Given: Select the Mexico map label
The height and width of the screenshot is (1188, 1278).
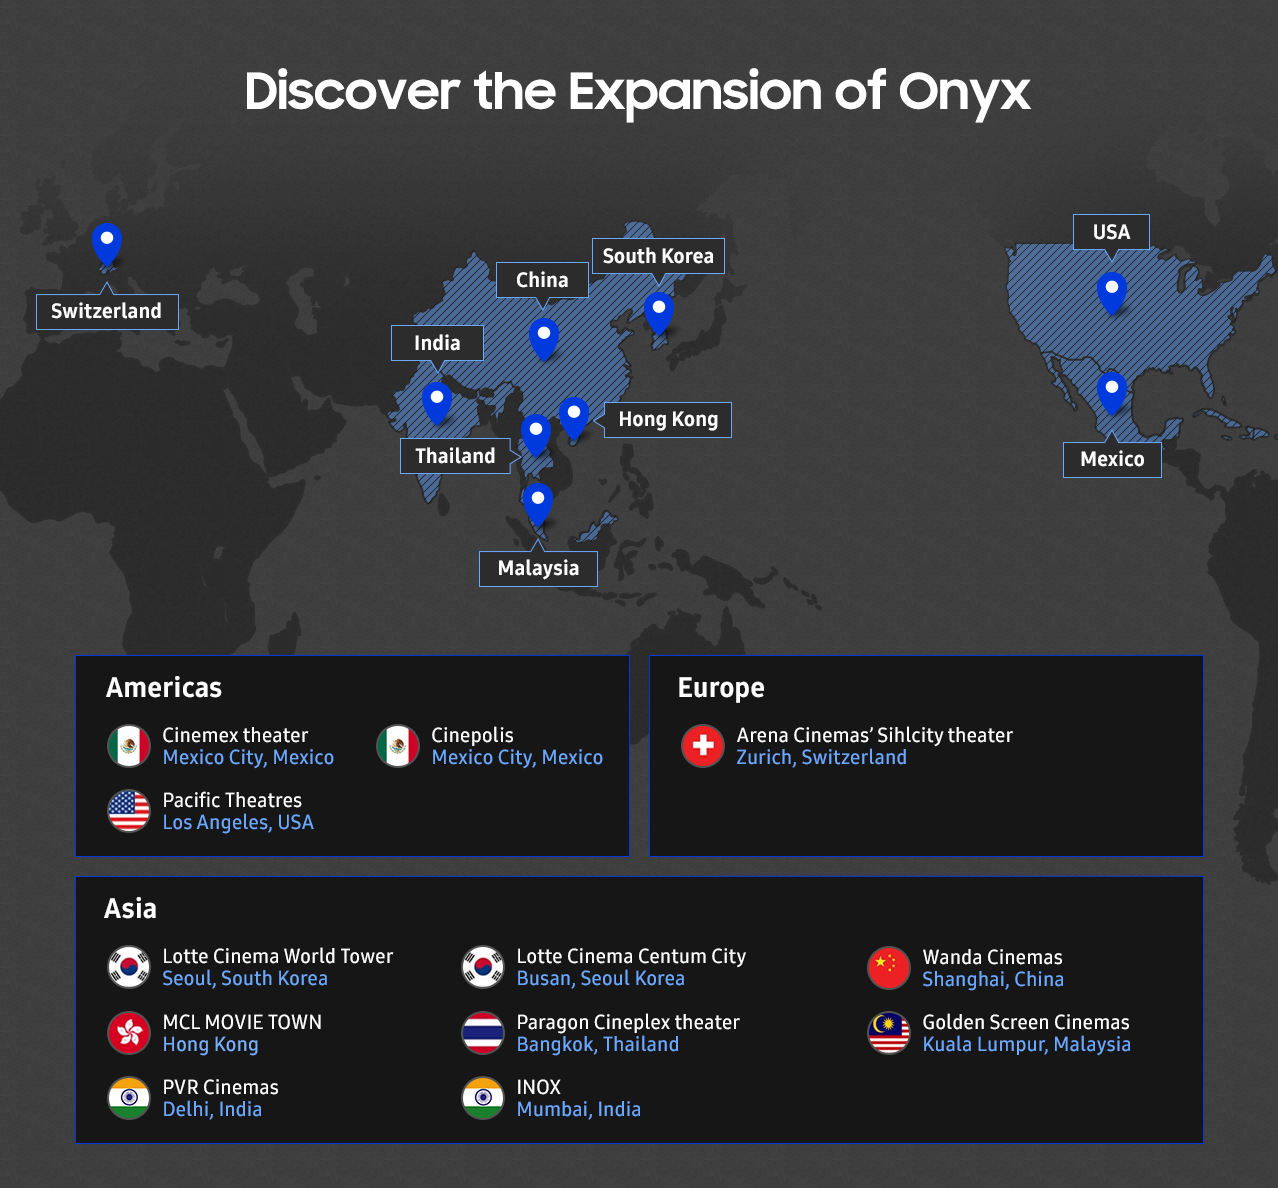Looking at the screenshot, I should [x=1112, y=459].
